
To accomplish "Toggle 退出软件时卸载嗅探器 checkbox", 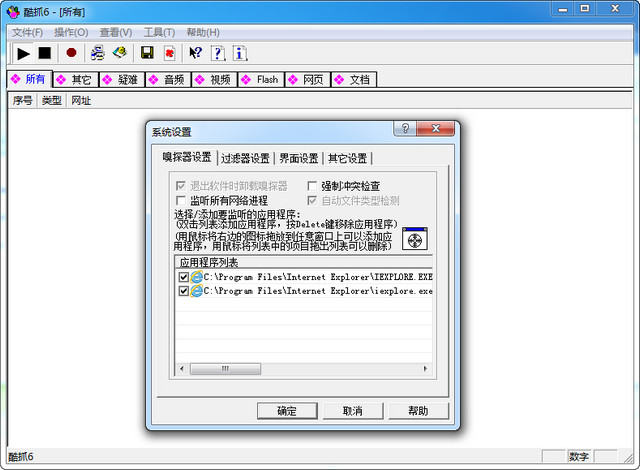I will pyautogui.click(x=180, y=186).
